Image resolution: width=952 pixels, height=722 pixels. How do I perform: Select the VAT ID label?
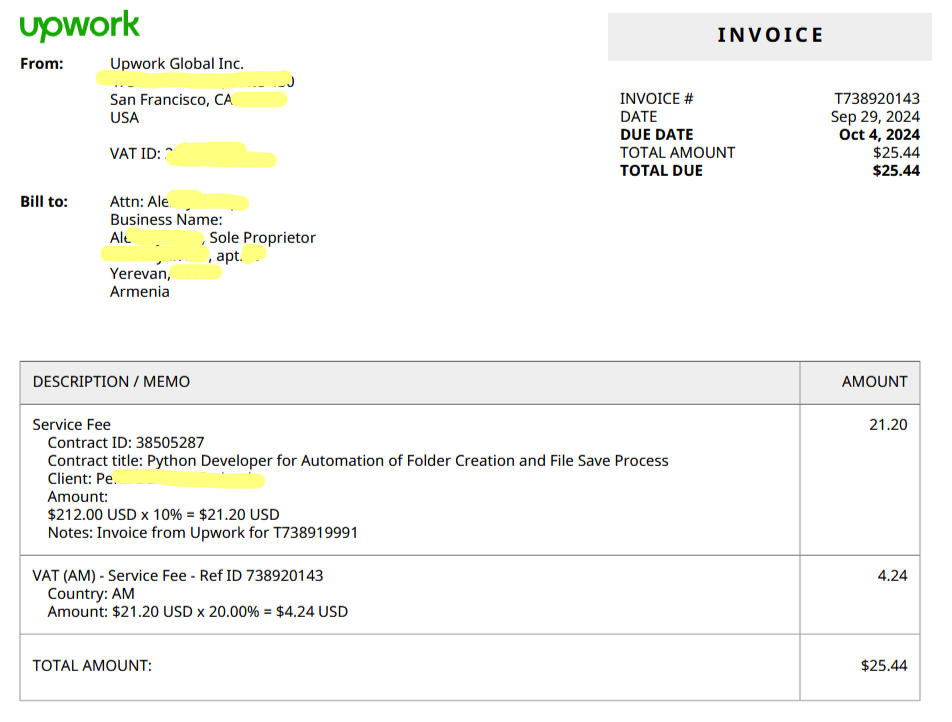135,154
